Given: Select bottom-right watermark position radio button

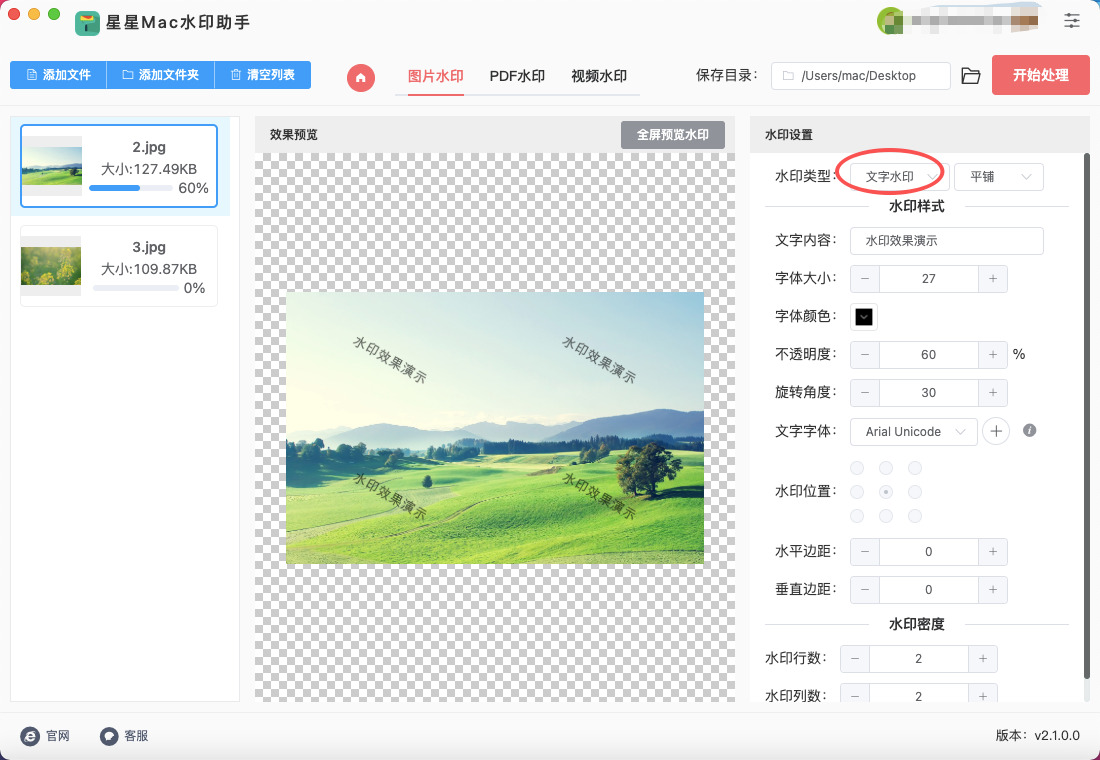Looking at the screenshot, I should [x=914, y=516].
